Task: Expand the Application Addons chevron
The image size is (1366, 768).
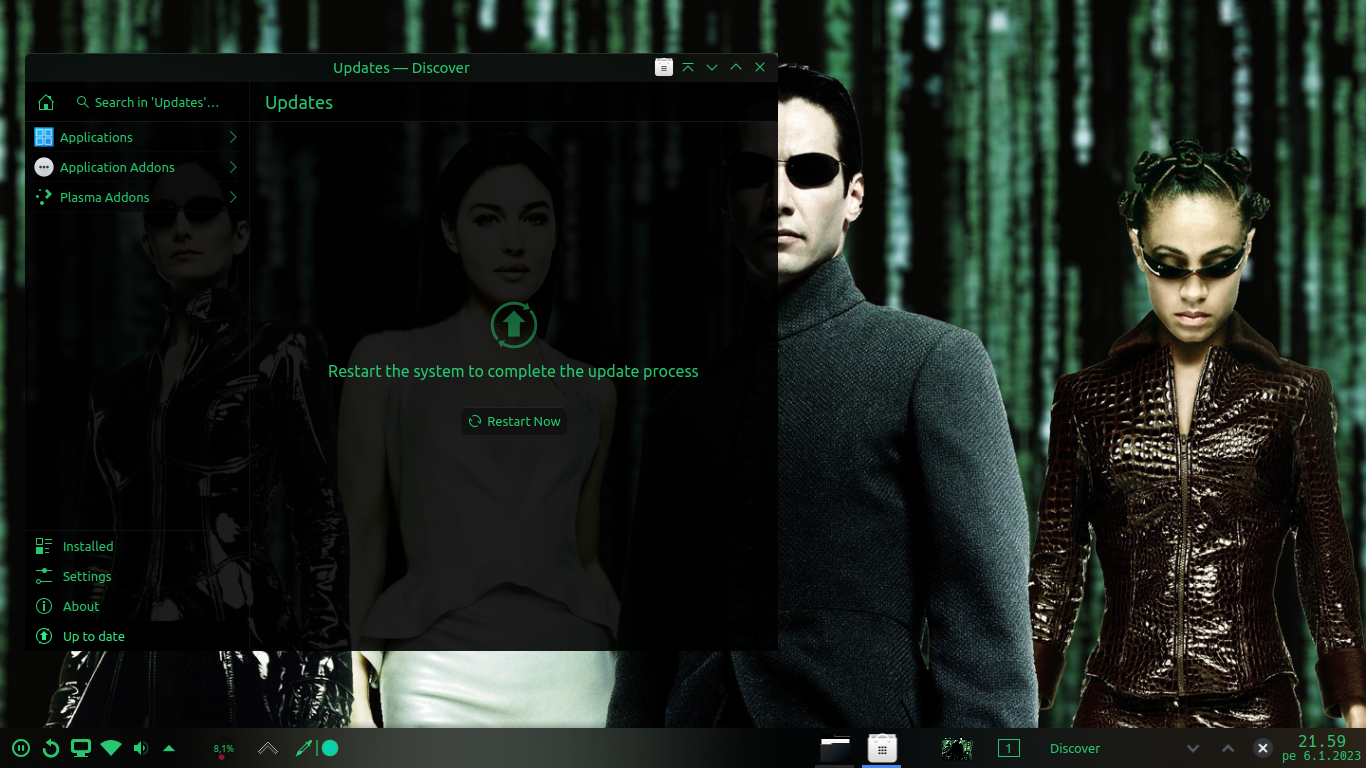Action: (233, 167)
